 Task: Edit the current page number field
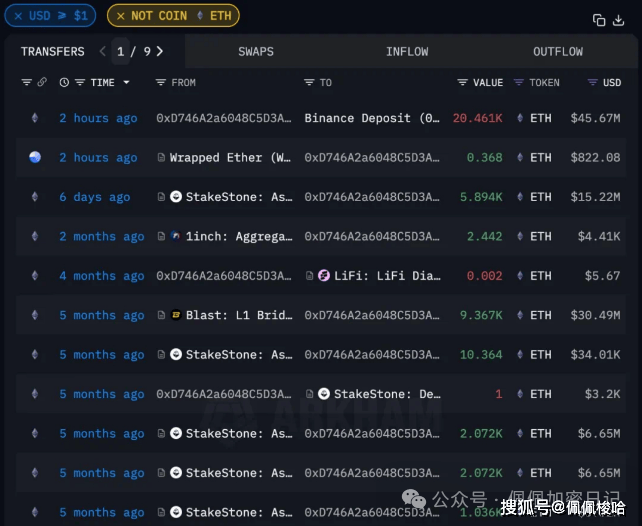[120, 51]
